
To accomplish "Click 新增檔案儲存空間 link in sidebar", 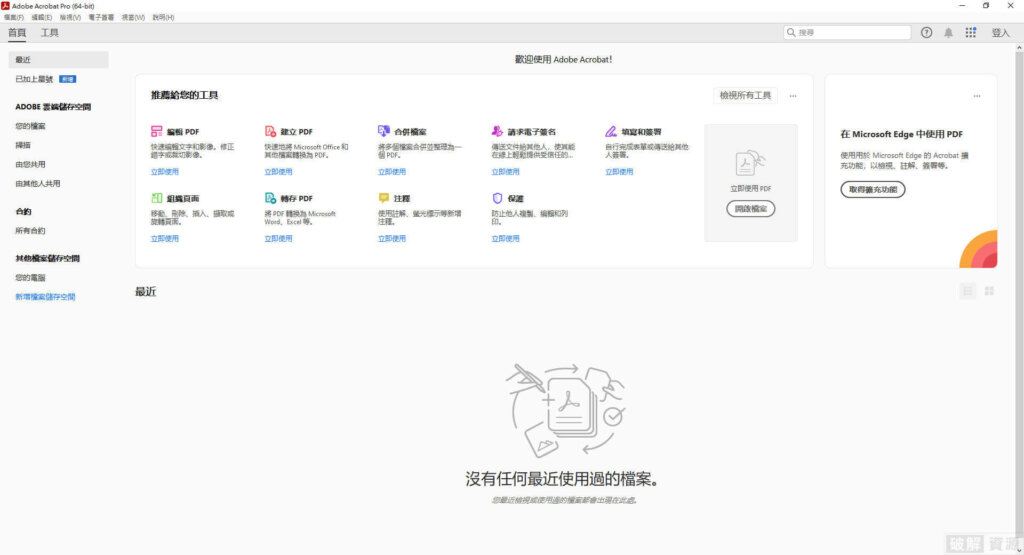I will tap(45, 296).
